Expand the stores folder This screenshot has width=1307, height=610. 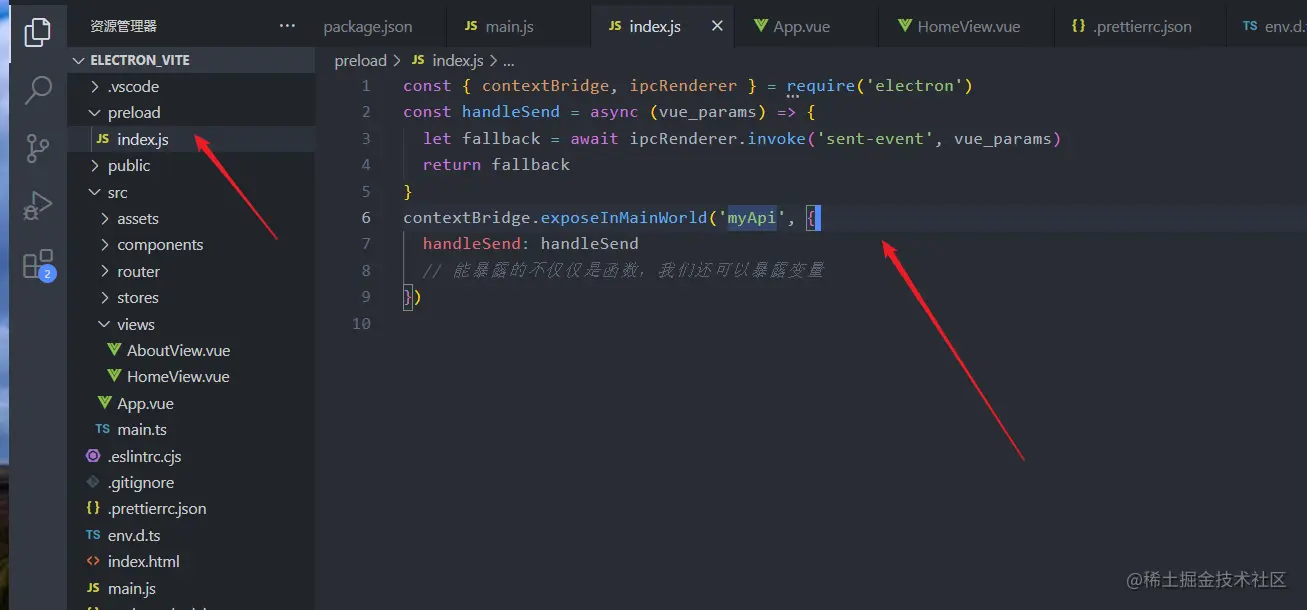[191, 298]
